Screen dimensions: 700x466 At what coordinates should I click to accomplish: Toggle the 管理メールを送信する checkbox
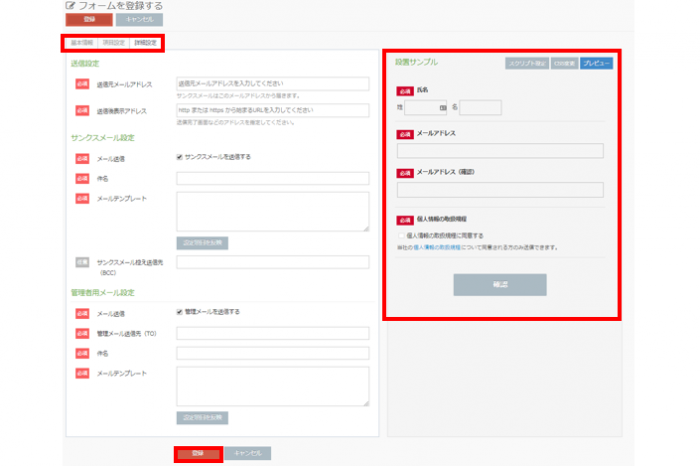click(179, 312)
